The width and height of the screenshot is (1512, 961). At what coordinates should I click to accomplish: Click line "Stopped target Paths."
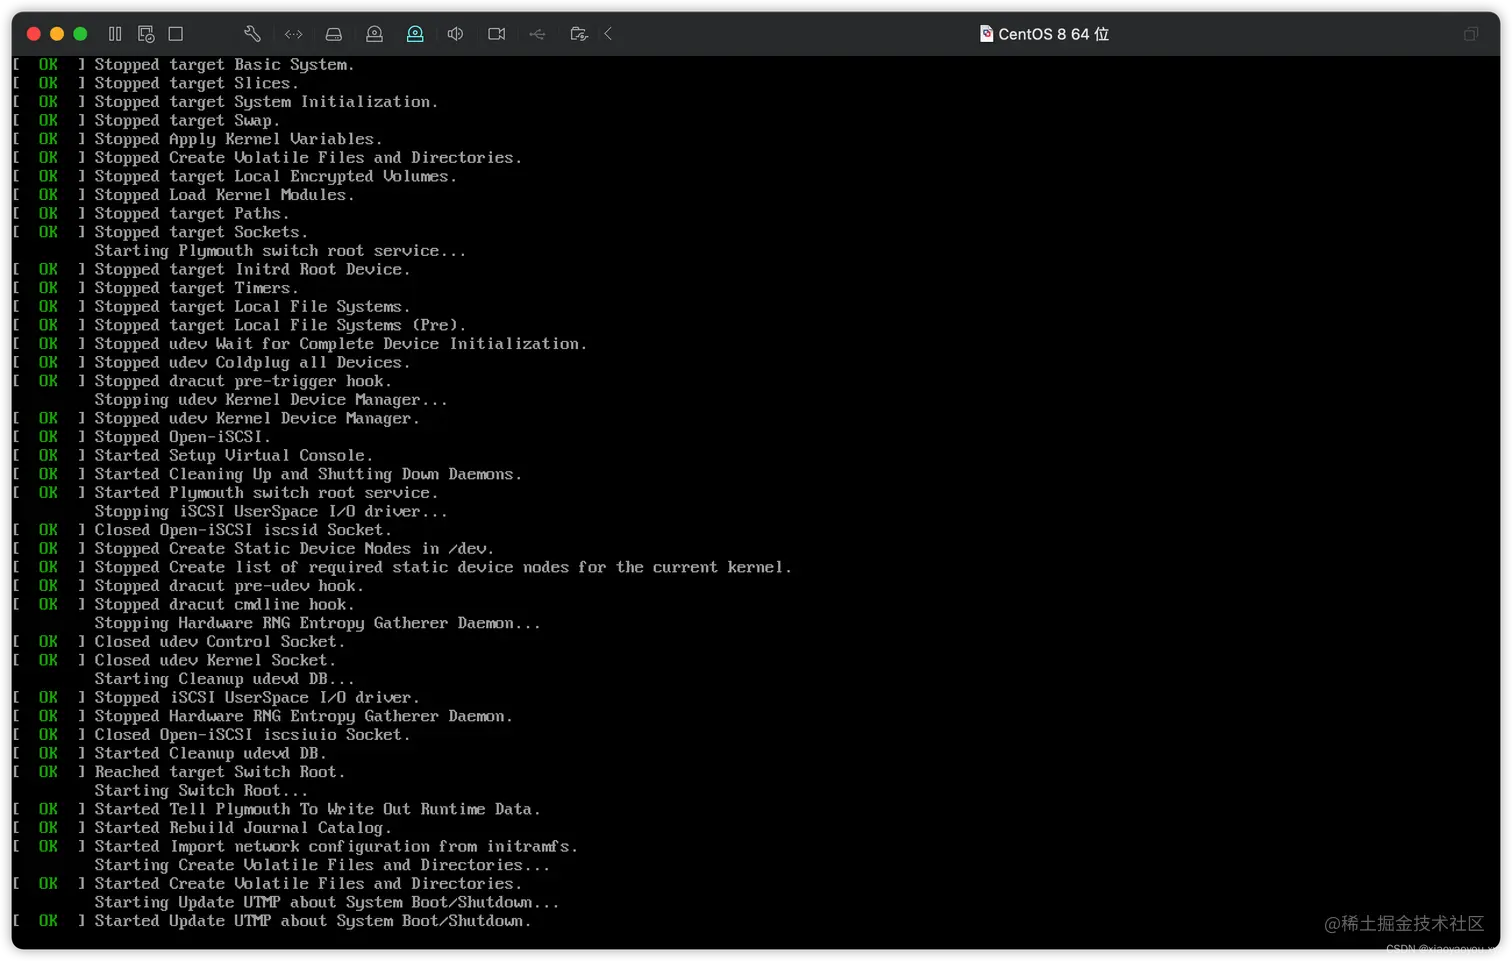click(x=192, y=213)
